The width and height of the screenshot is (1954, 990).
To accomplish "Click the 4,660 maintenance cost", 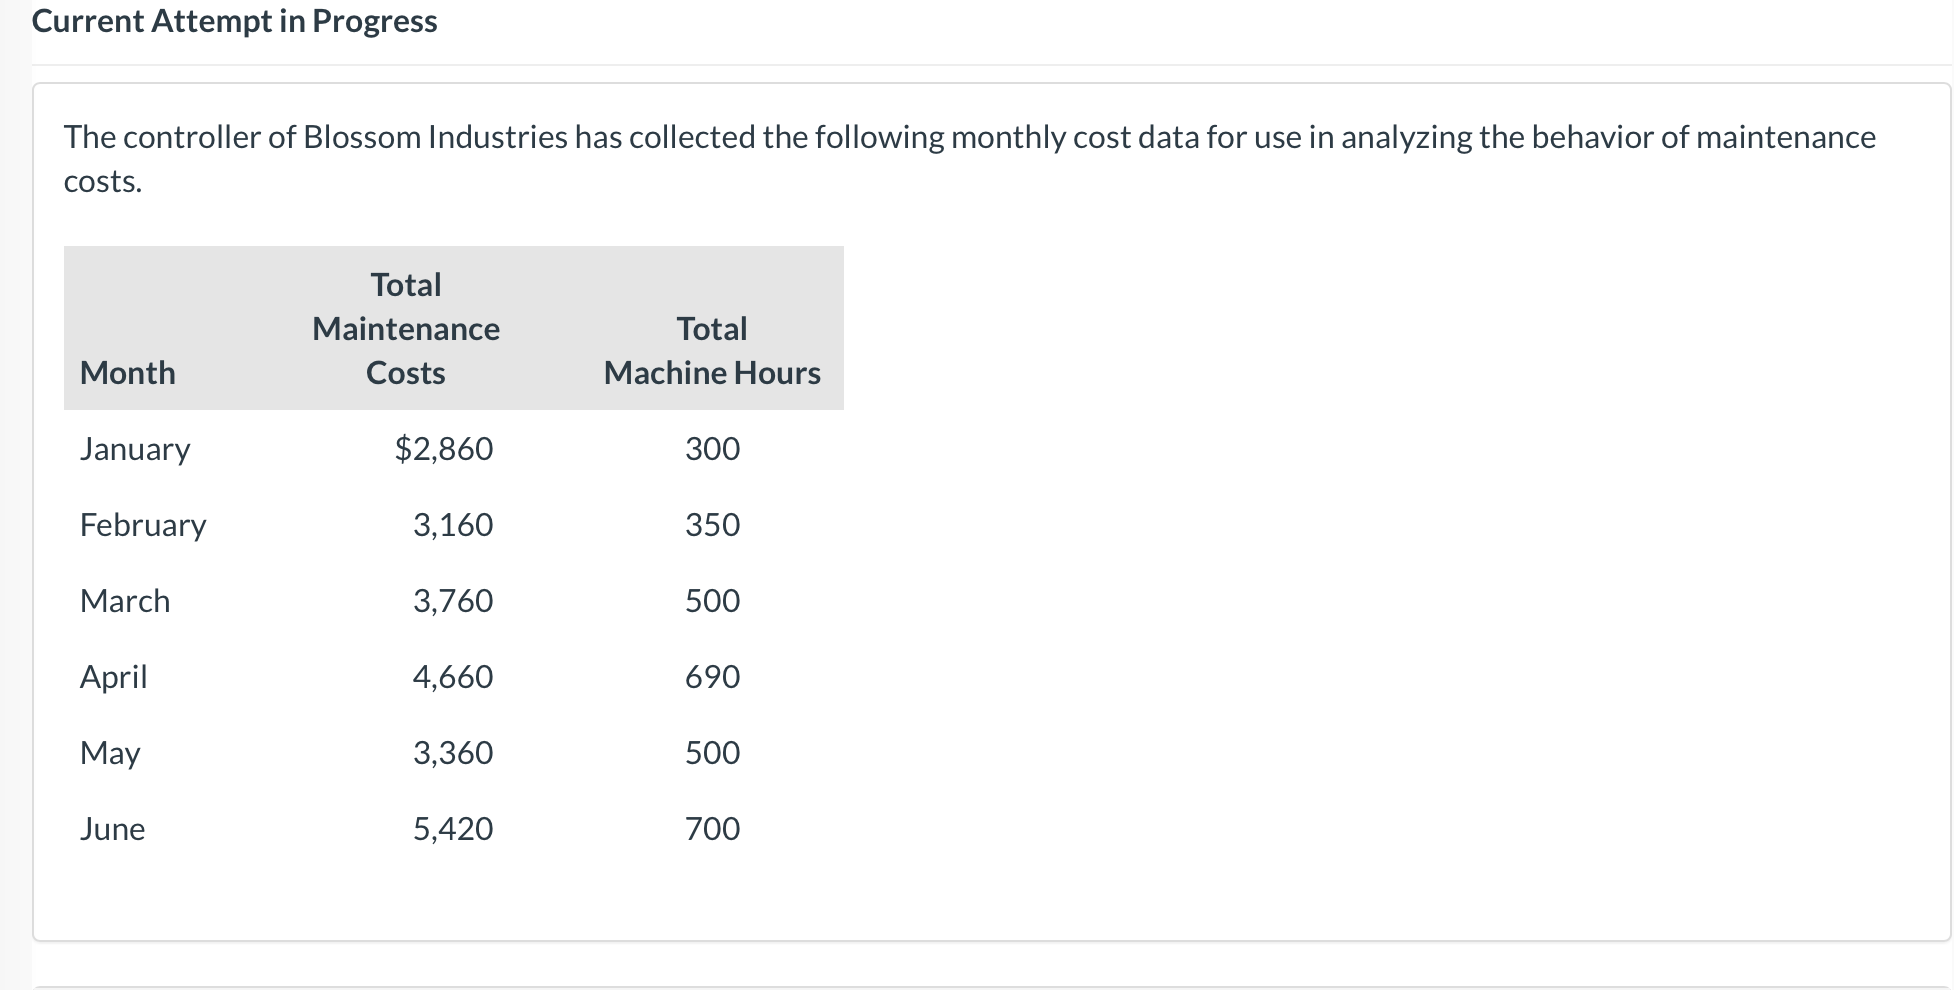I will pyautogui.click(x=453, y=677).
